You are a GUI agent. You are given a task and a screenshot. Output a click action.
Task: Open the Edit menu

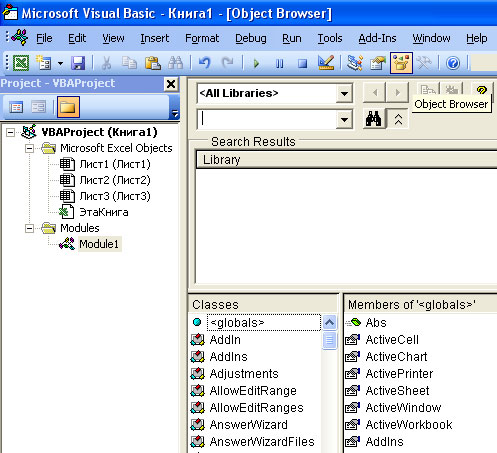(x=77, y=38)
